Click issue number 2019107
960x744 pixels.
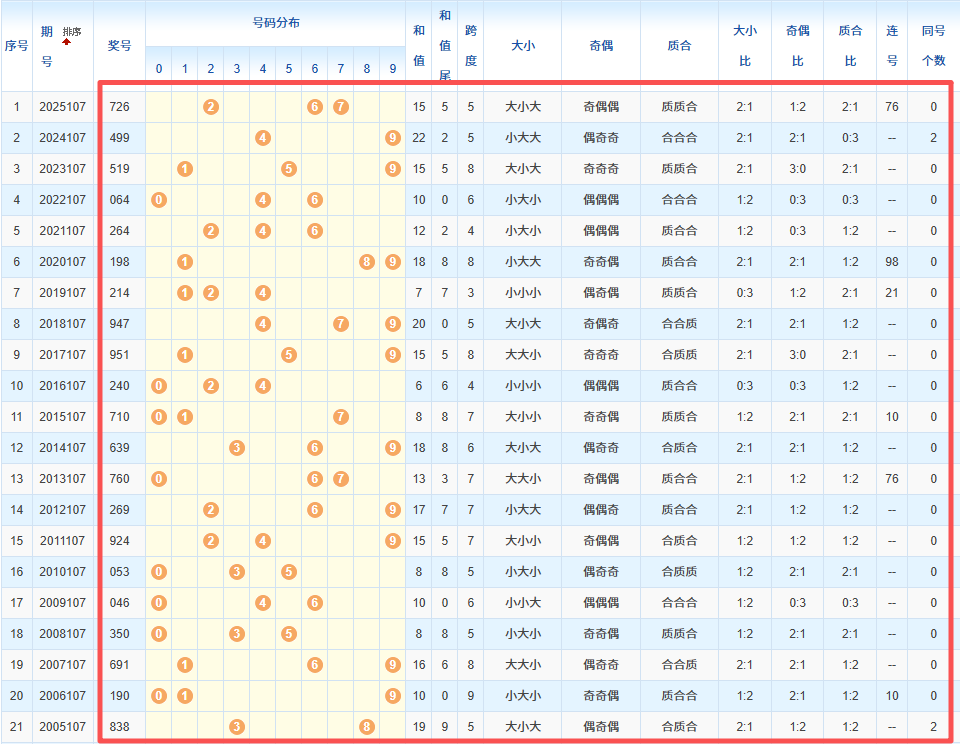(62, 293)
